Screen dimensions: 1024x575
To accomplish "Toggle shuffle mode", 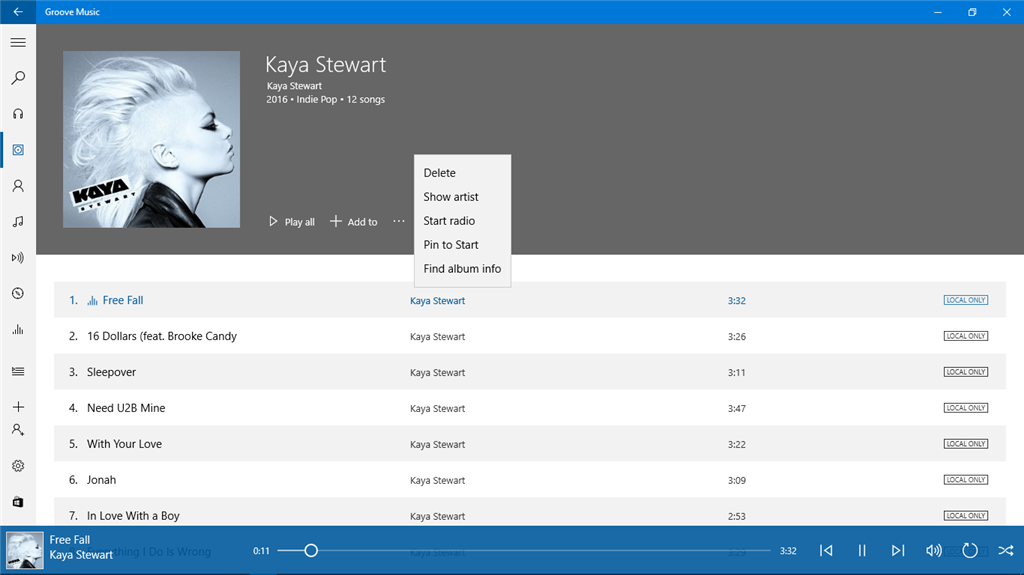I will 1006,551.
